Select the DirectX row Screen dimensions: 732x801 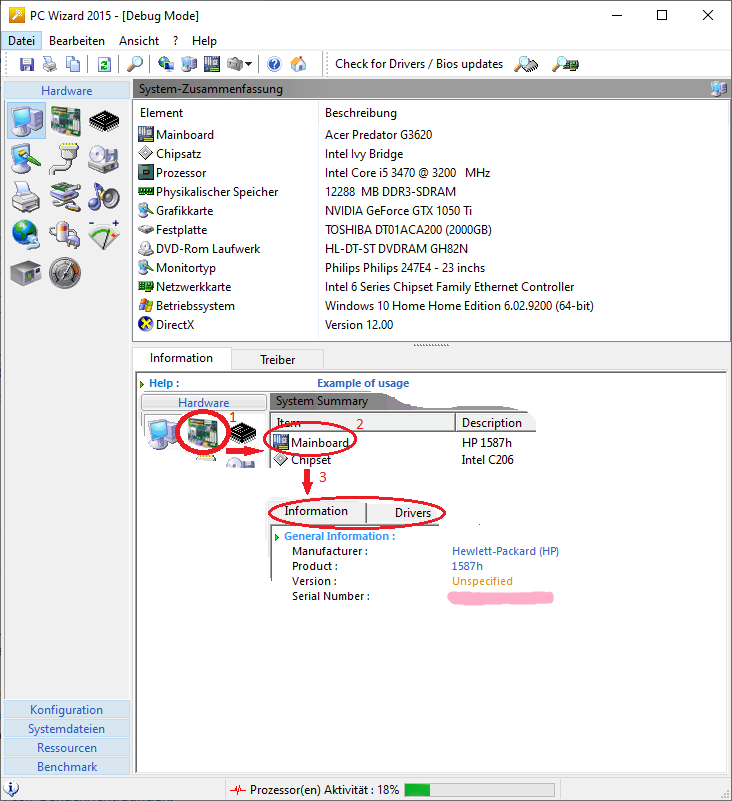[431, 324]
